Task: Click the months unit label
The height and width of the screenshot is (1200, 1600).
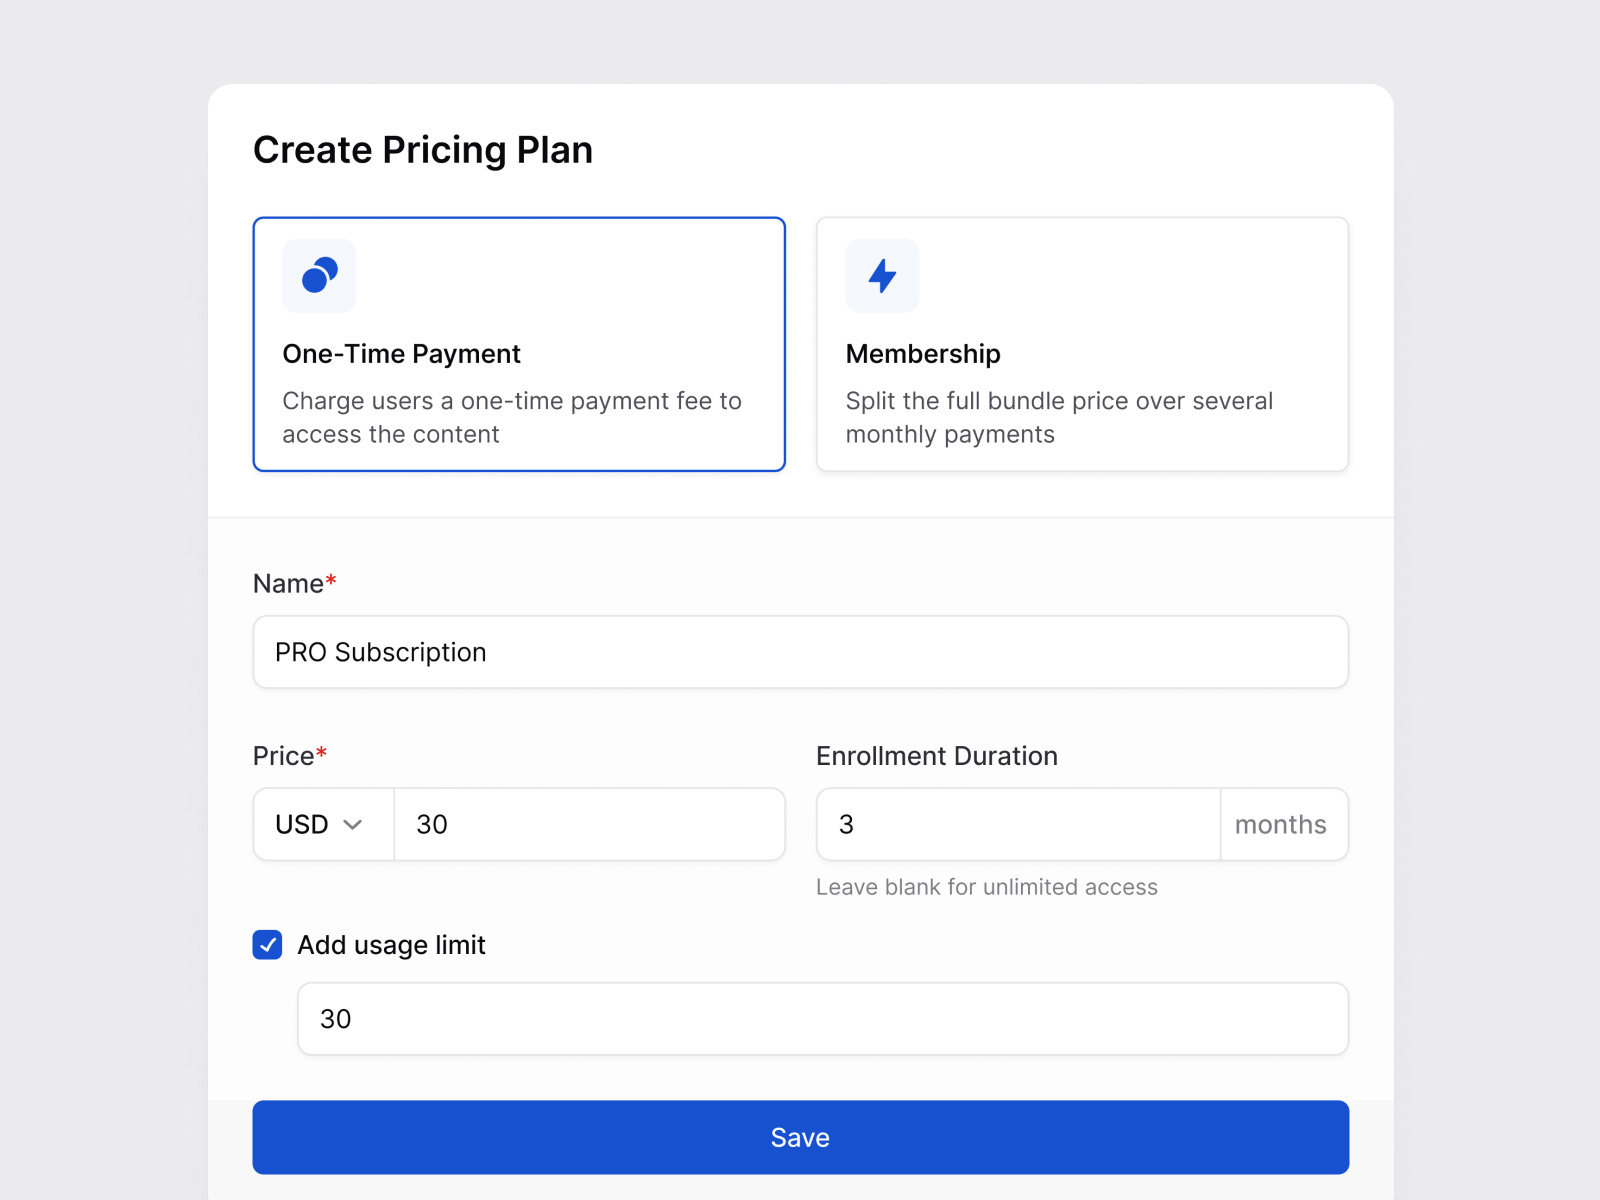Action: tap(1281, 824)
